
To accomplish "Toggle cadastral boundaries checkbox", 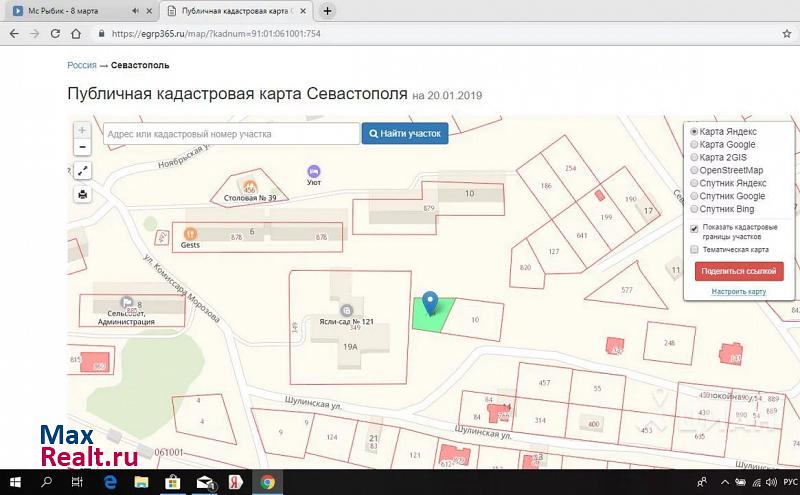I will tap(695, 228).
